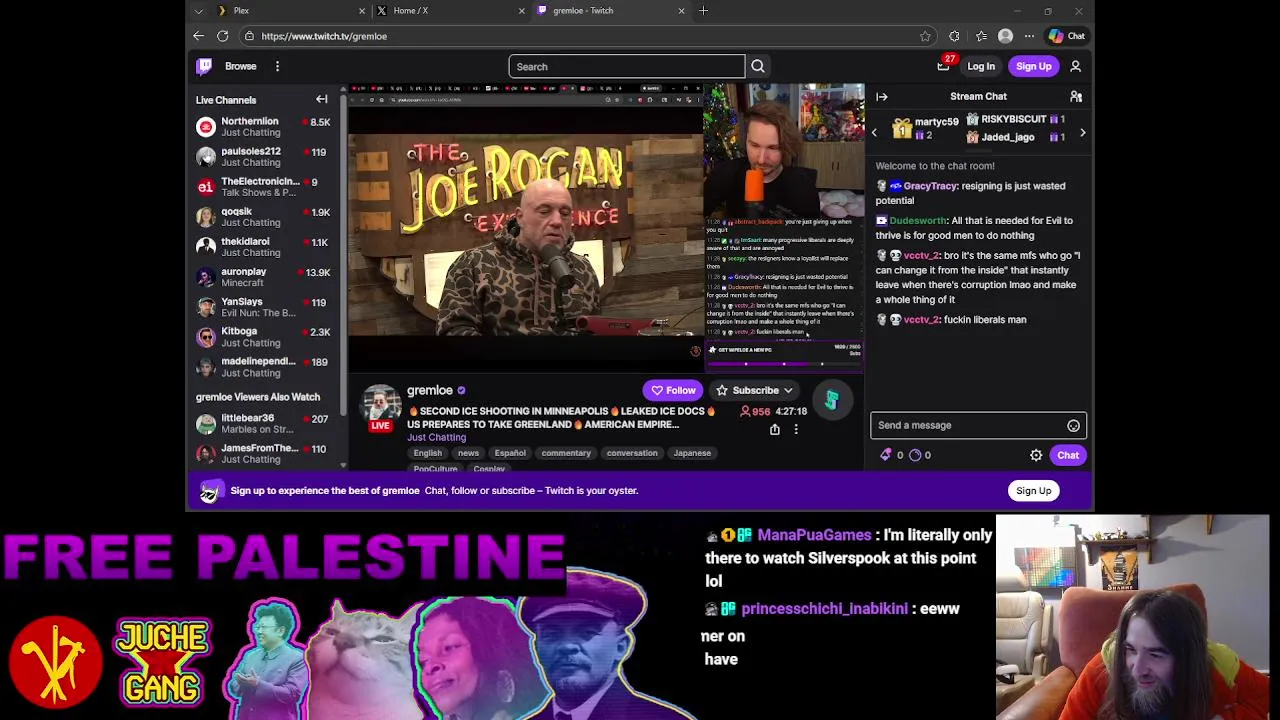Viewport: 1280px width, 720px height.
Task: Click the Log In button
Action: pos(981,66)
